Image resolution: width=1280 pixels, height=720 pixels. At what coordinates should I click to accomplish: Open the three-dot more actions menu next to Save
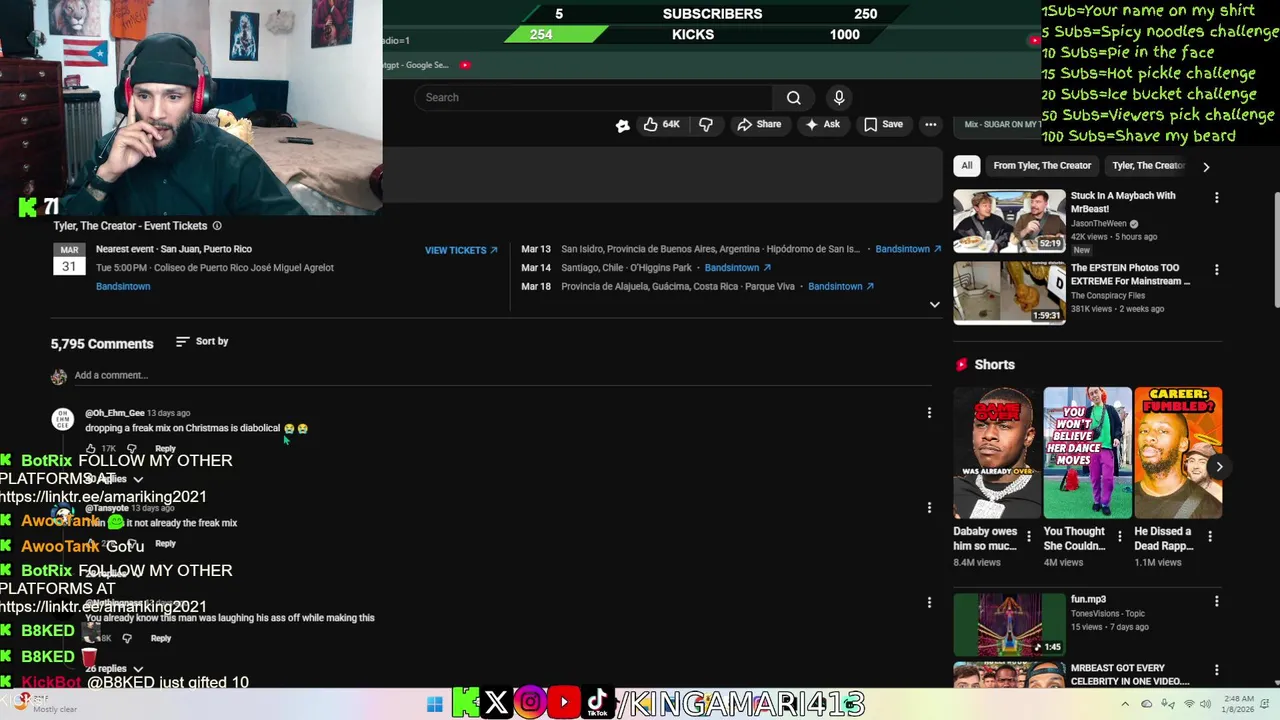coord(931,124)
